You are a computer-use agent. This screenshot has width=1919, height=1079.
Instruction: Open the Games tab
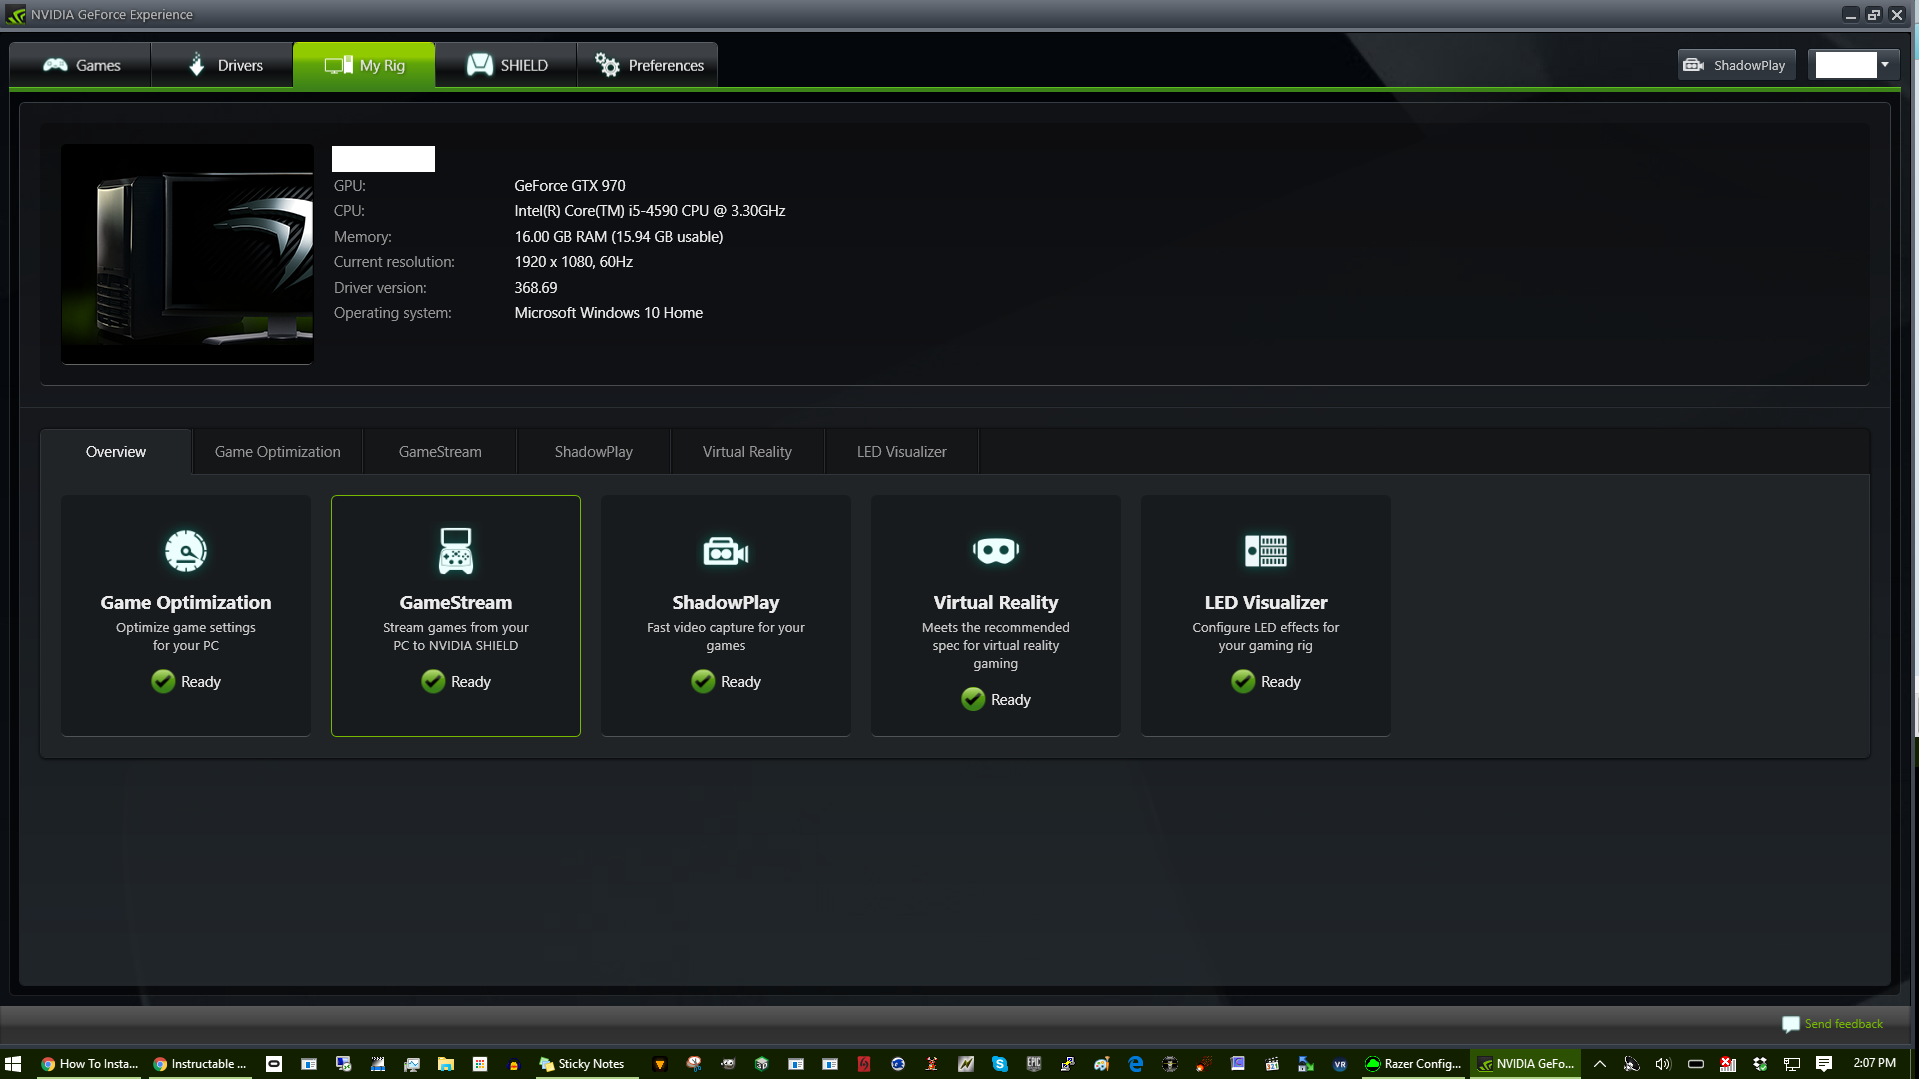(x=81, y=65)
